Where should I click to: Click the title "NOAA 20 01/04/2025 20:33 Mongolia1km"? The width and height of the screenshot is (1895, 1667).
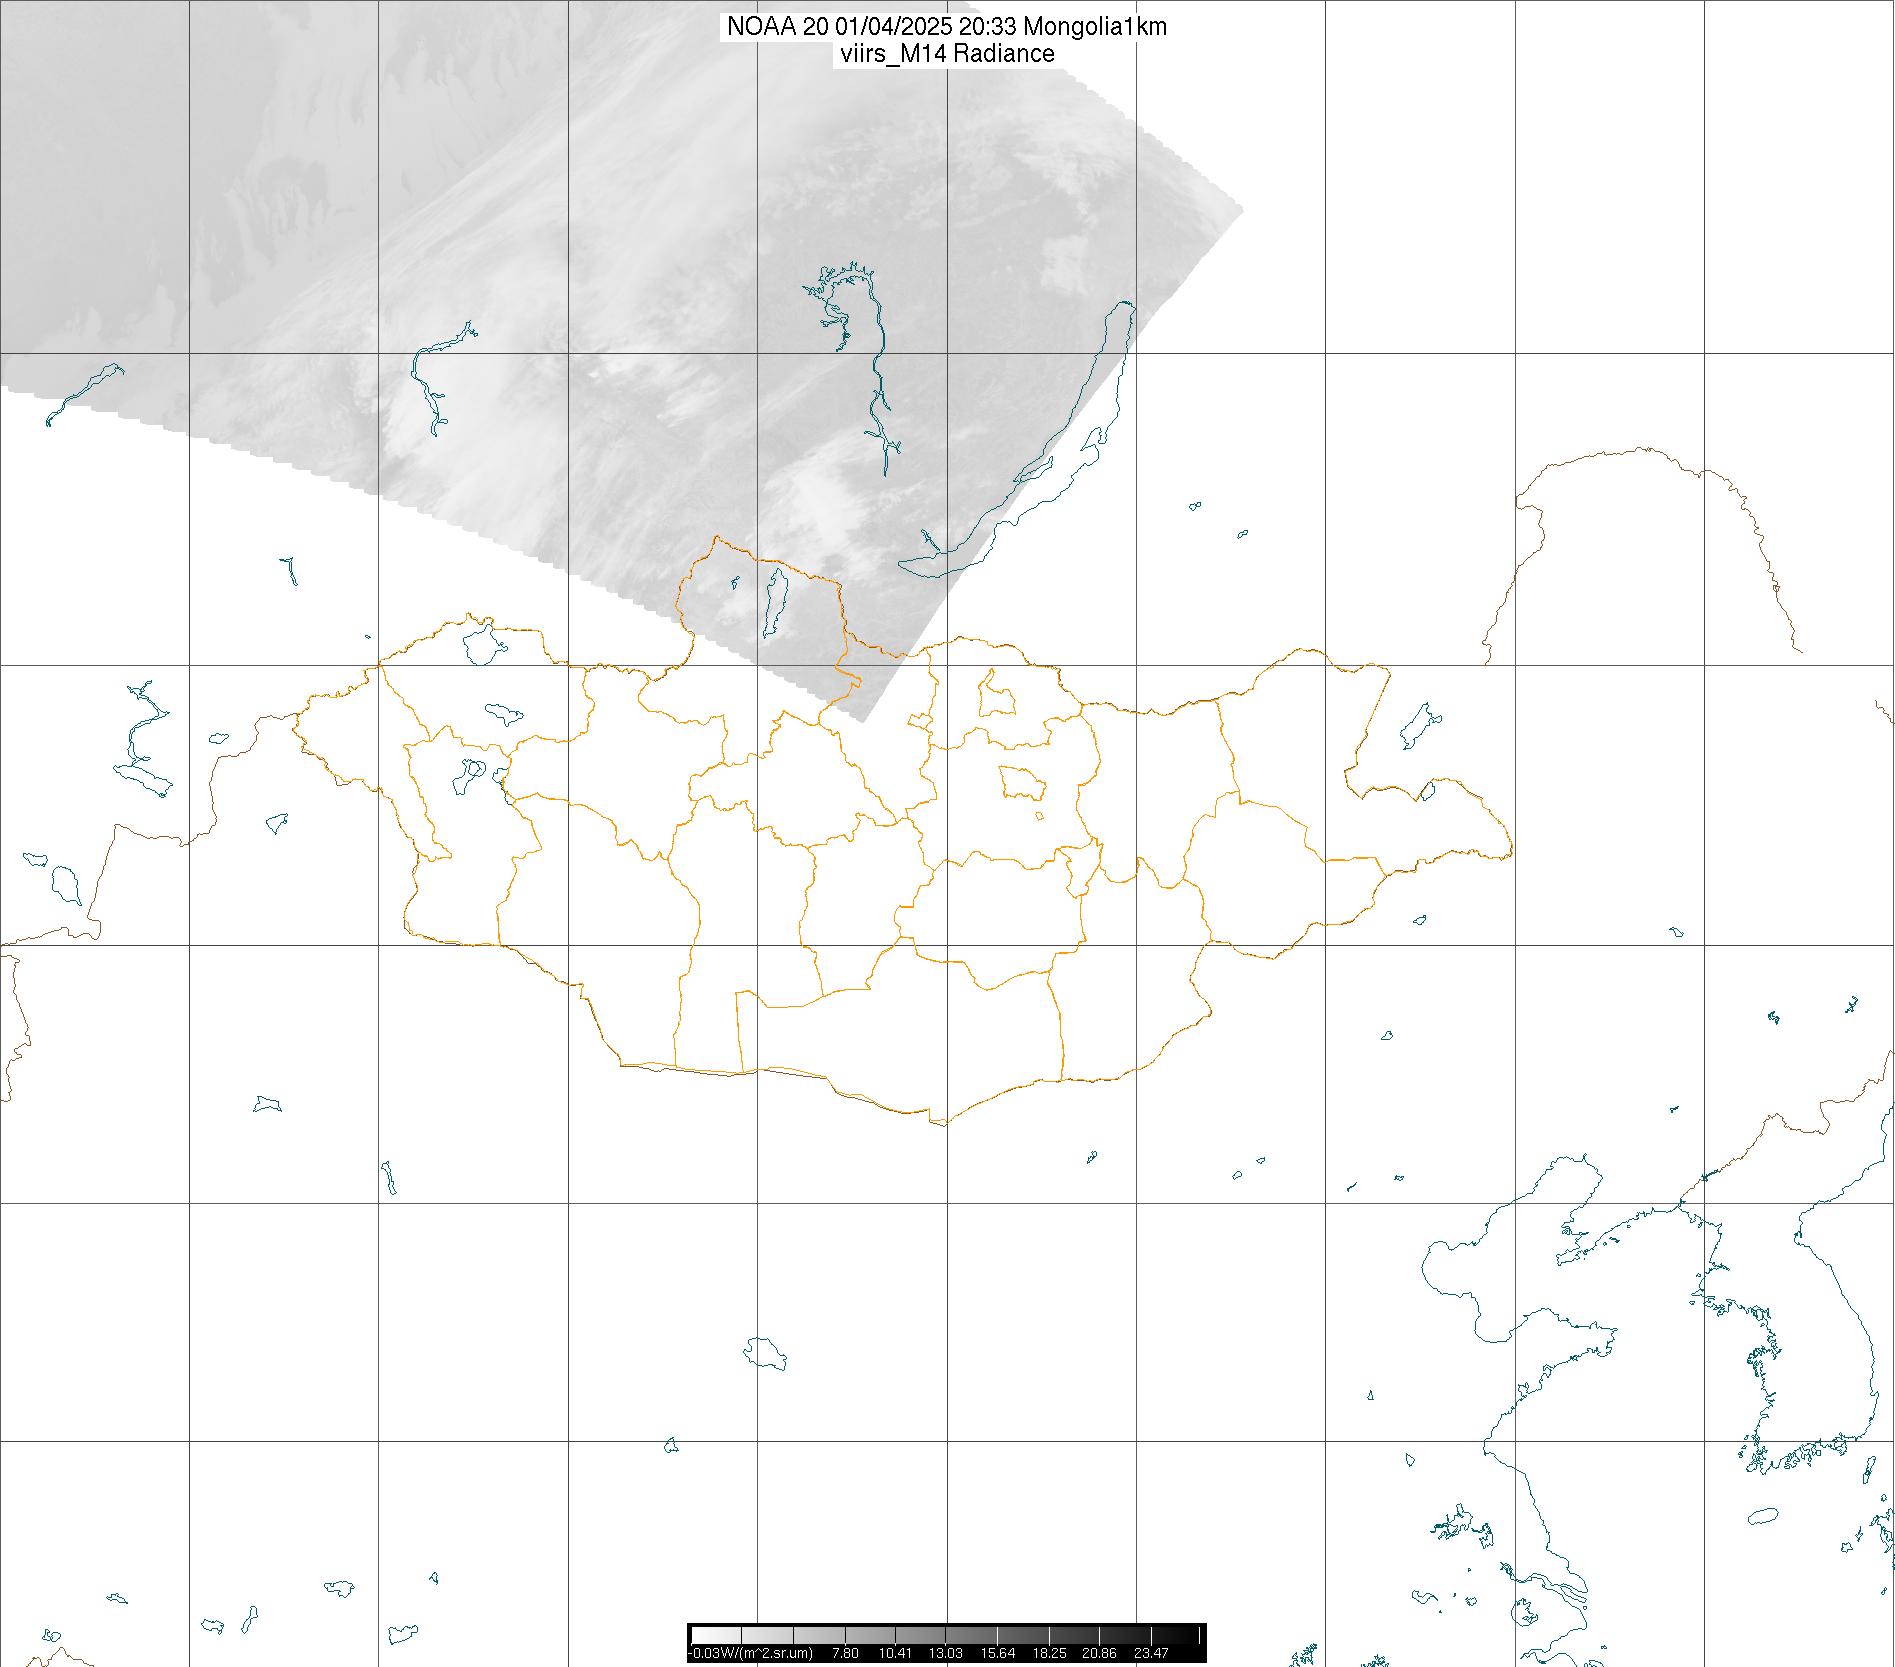click(x=946, y=27)
